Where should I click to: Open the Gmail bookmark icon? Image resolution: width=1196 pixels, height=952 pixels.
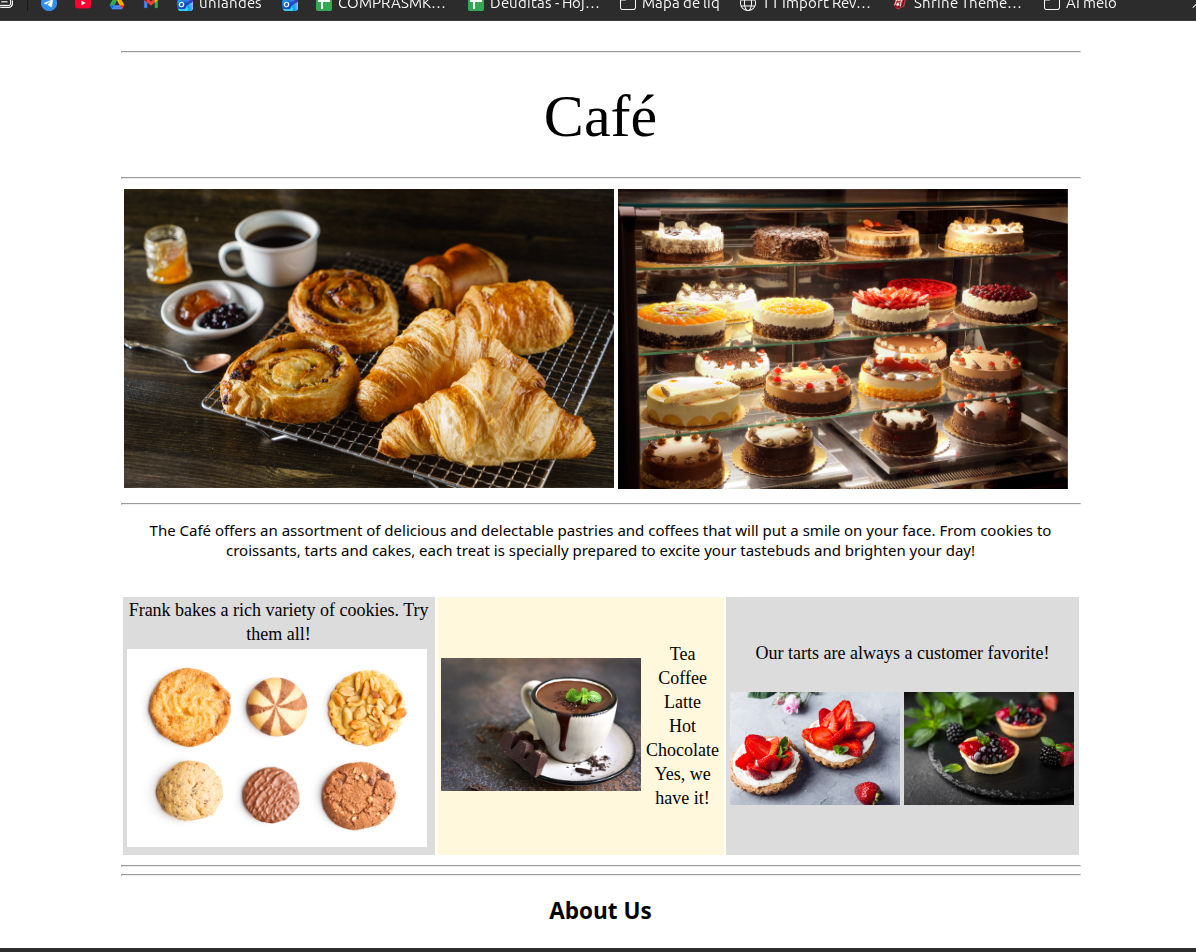pyautogui.click(x=151, y=5)
